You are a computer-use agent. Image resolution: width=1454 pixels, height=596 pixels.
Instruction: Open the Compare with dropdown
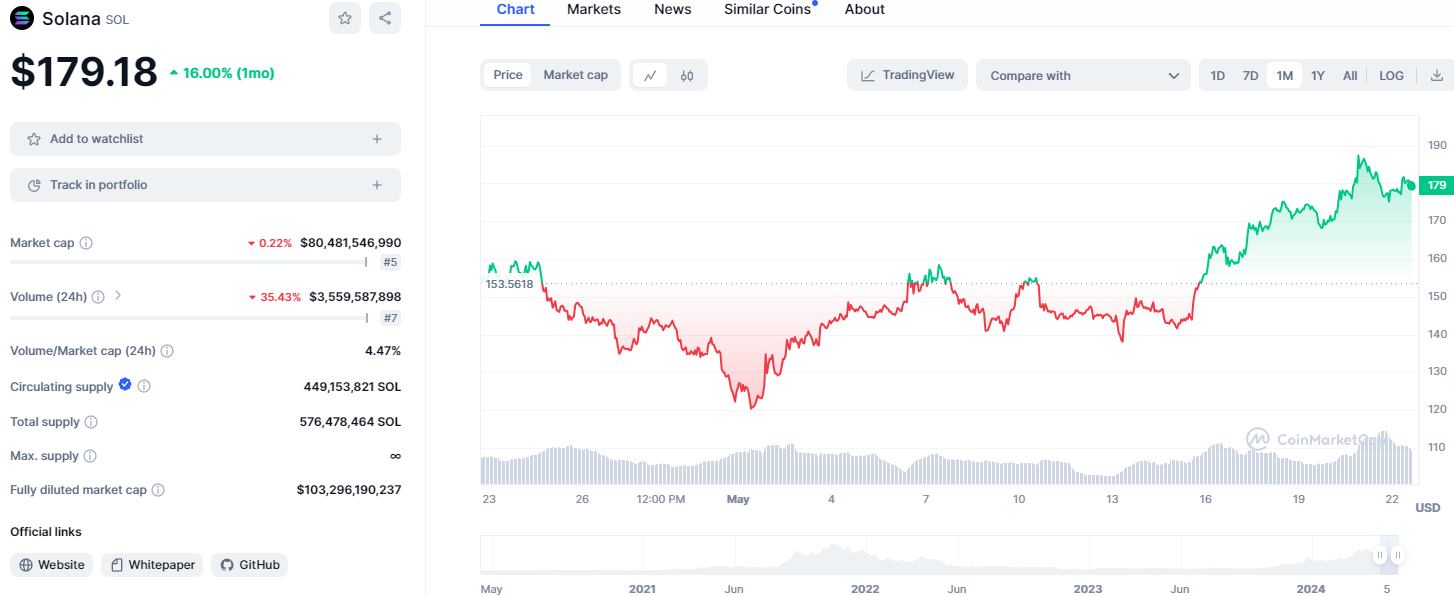[1084, 75]
